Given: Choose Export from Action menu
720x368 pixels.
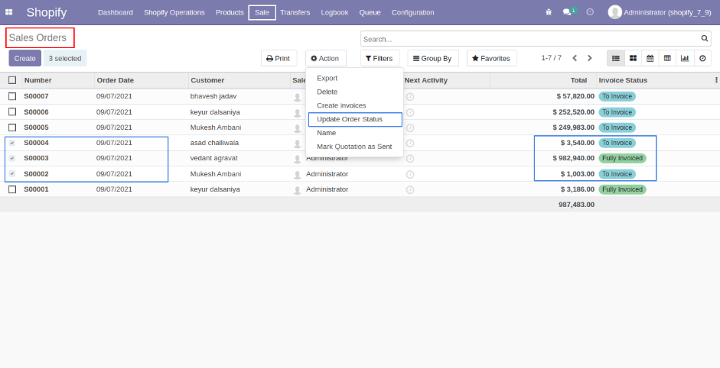Looking at the screenshot, I should tap(327, 78).
